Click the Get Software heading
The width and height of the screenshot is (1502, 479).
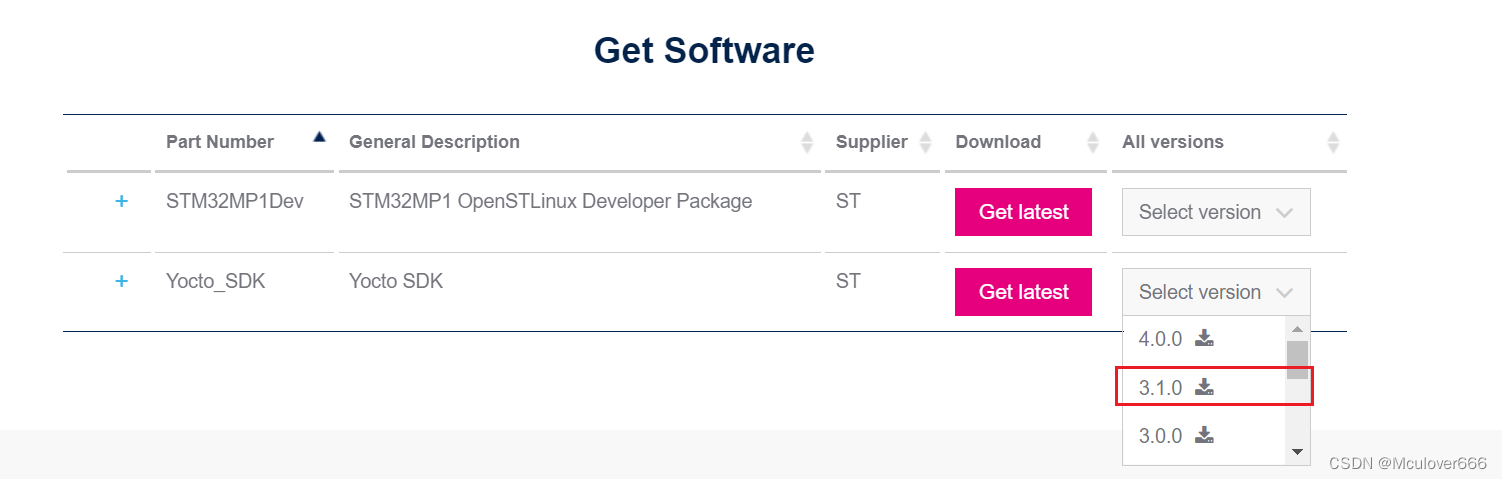(704, 50)
